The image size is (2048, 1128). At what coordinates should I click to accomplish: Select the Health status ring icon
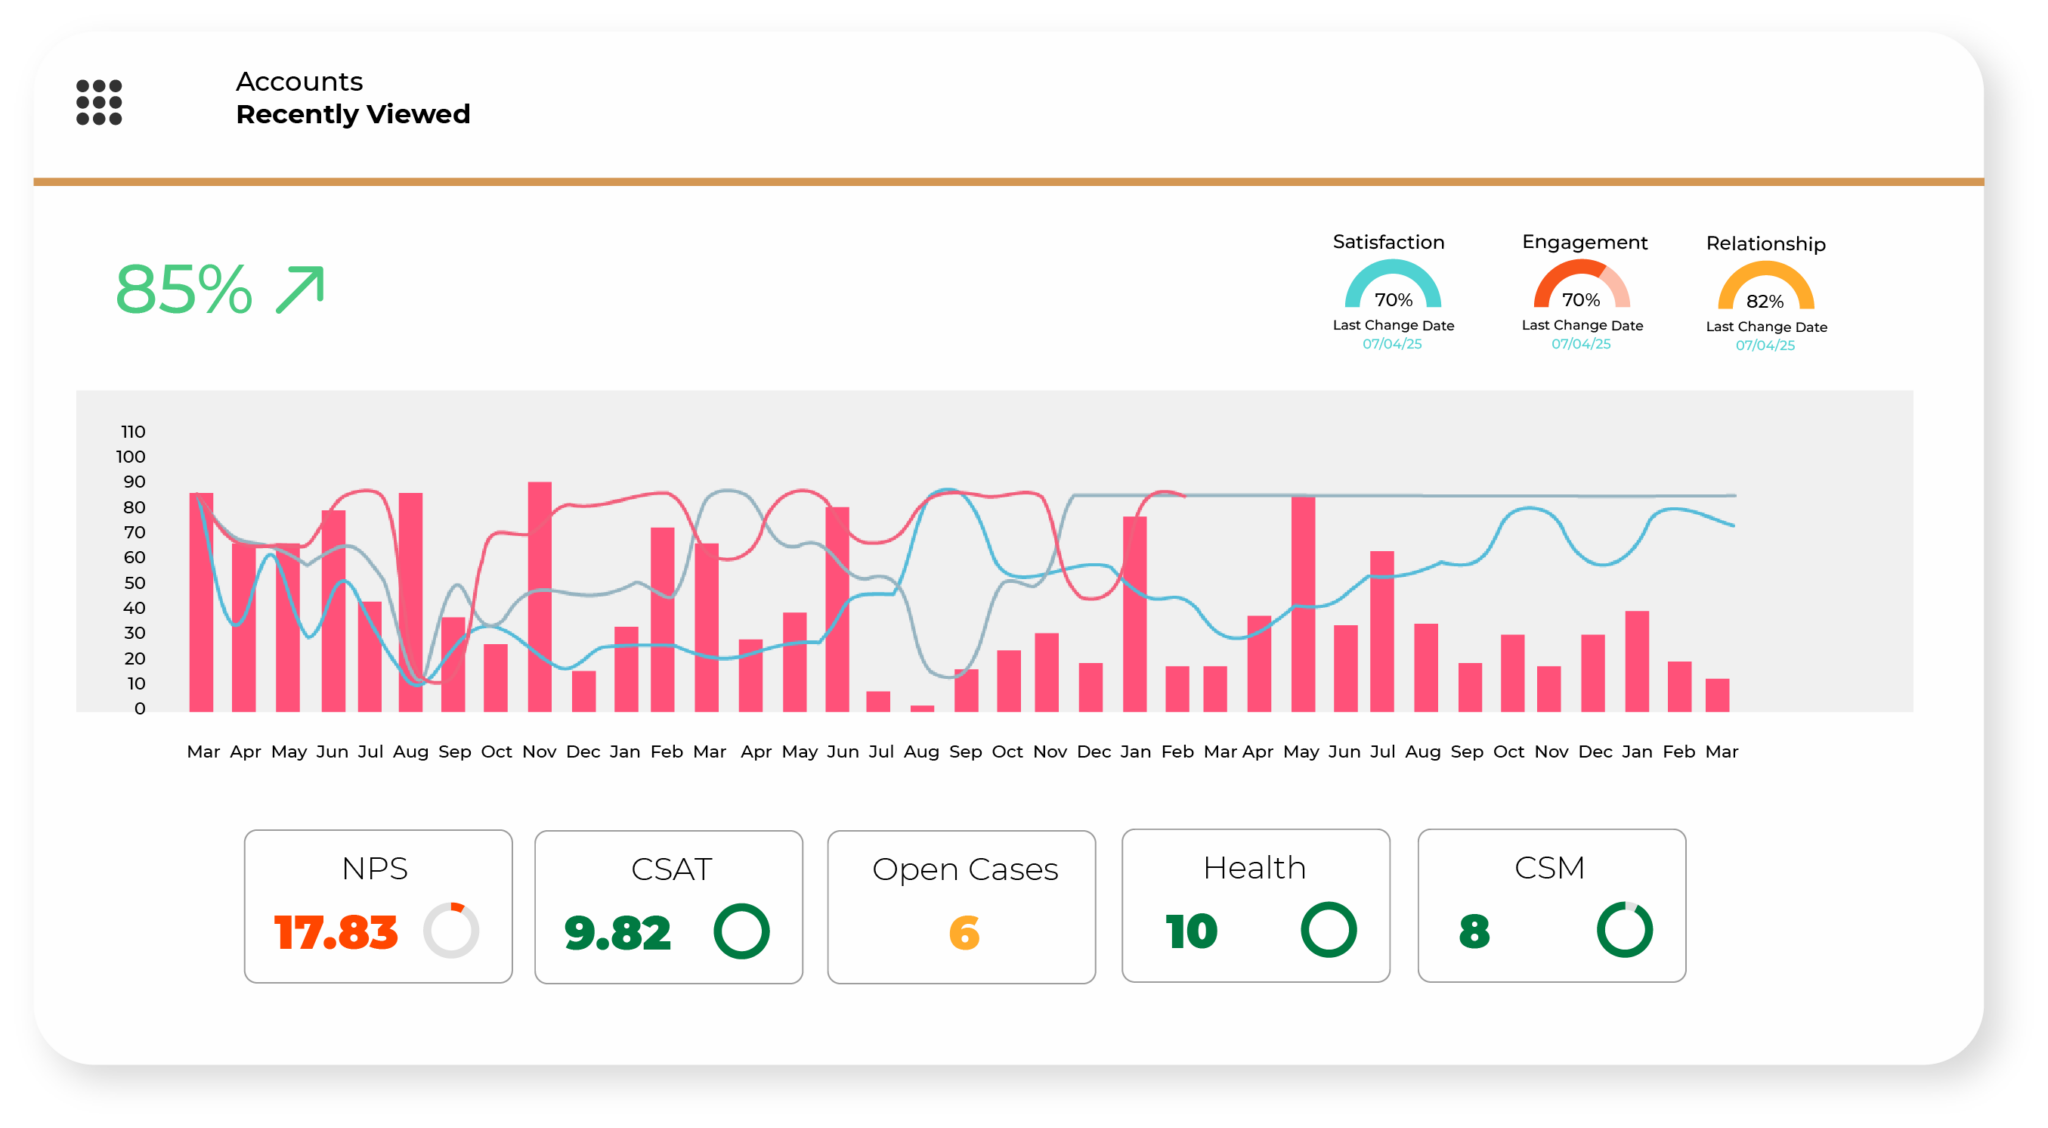(1327, 930)
